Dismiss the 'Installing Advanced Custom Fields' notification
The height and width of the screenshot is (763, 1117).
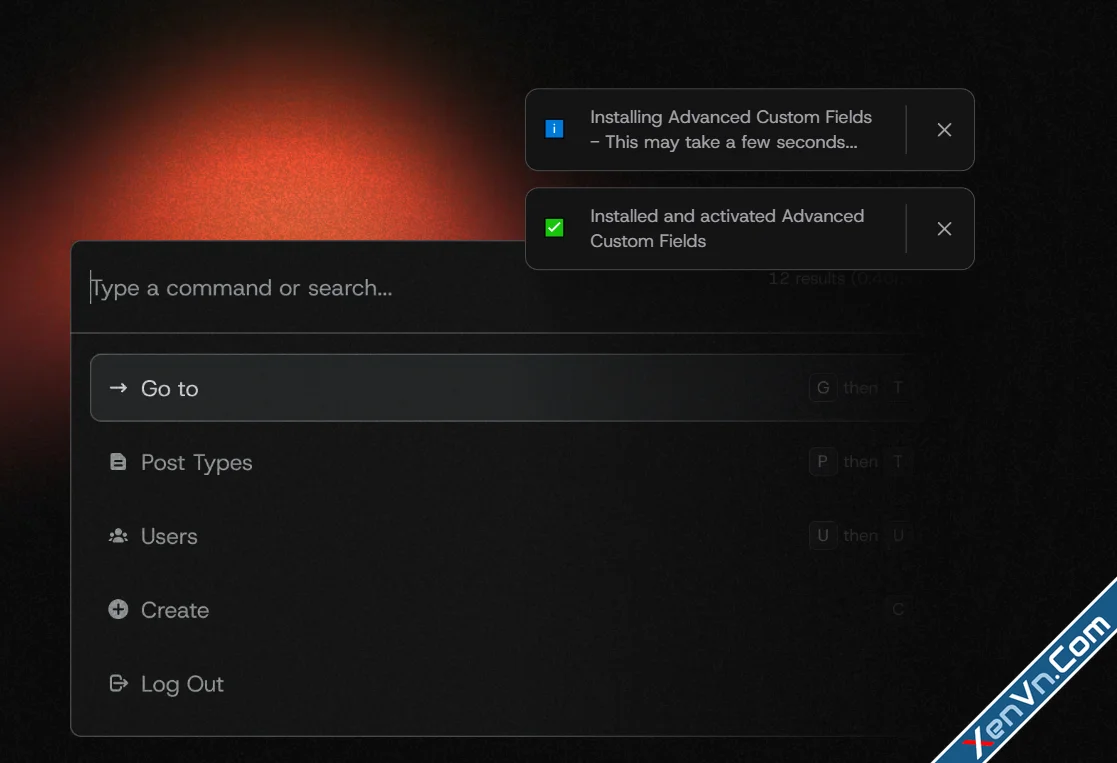[x=944, y=130]
